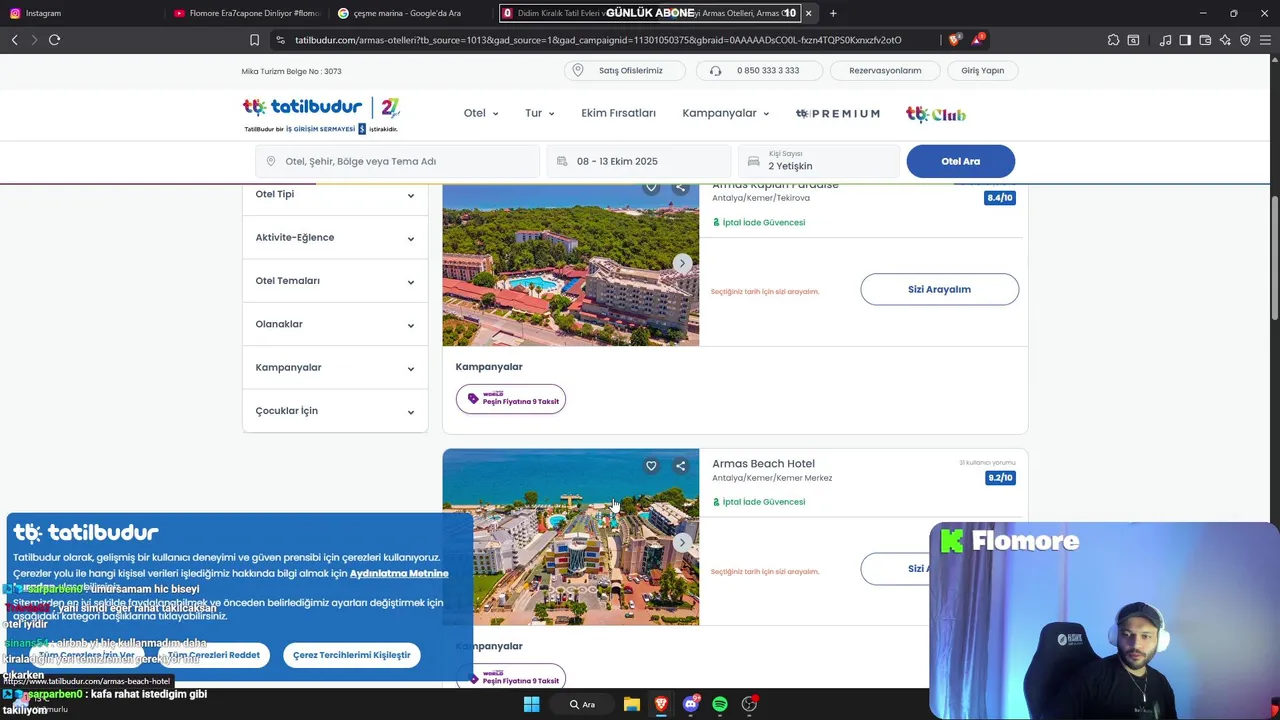Open Discord from the taskbar
1280x720 pixels.
point(690,704)
